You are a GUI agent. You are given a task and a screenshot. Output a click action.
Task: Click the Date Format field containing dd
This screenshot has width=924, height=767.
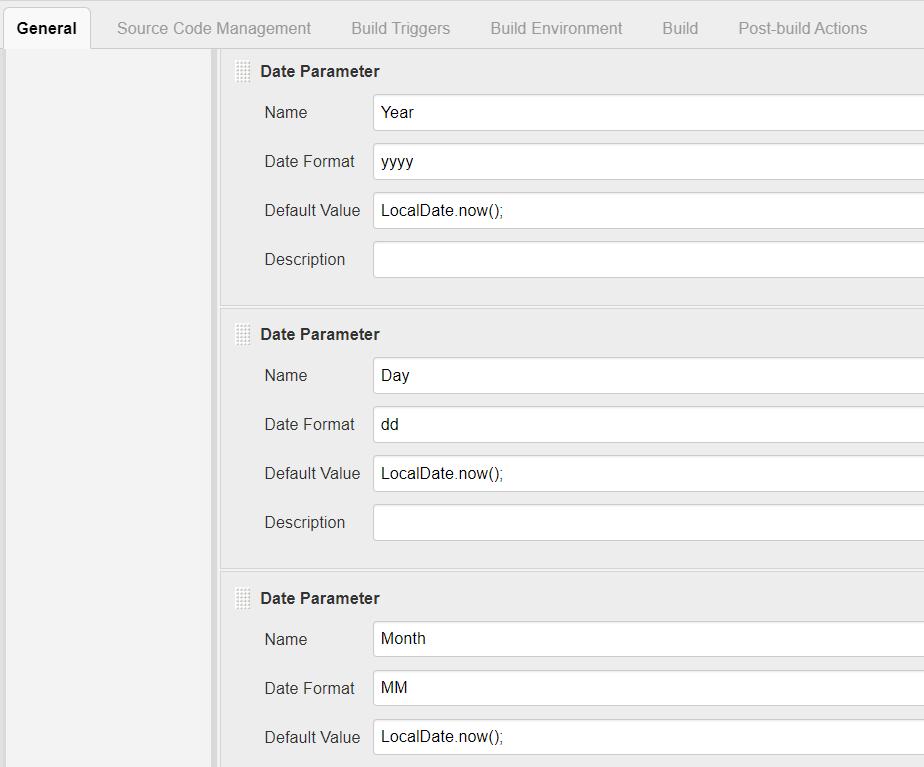(x=648, y=424)
